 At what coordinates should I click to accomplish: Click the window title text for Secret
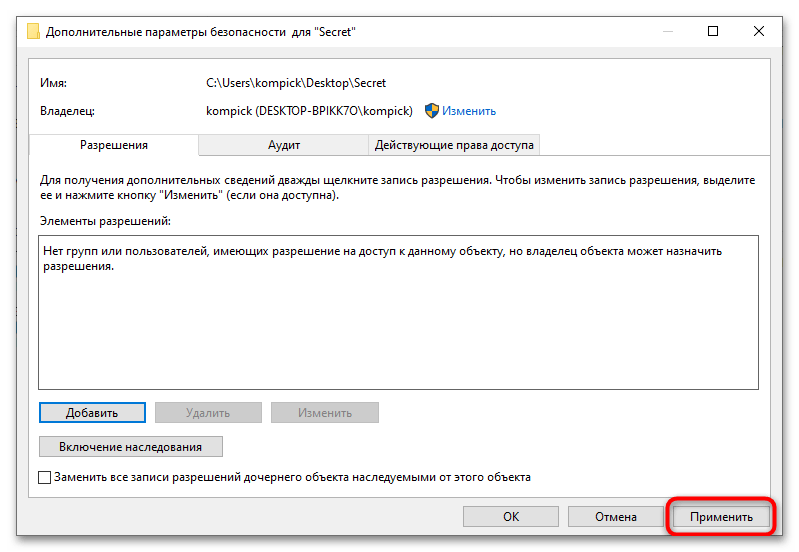coord(201,32)
